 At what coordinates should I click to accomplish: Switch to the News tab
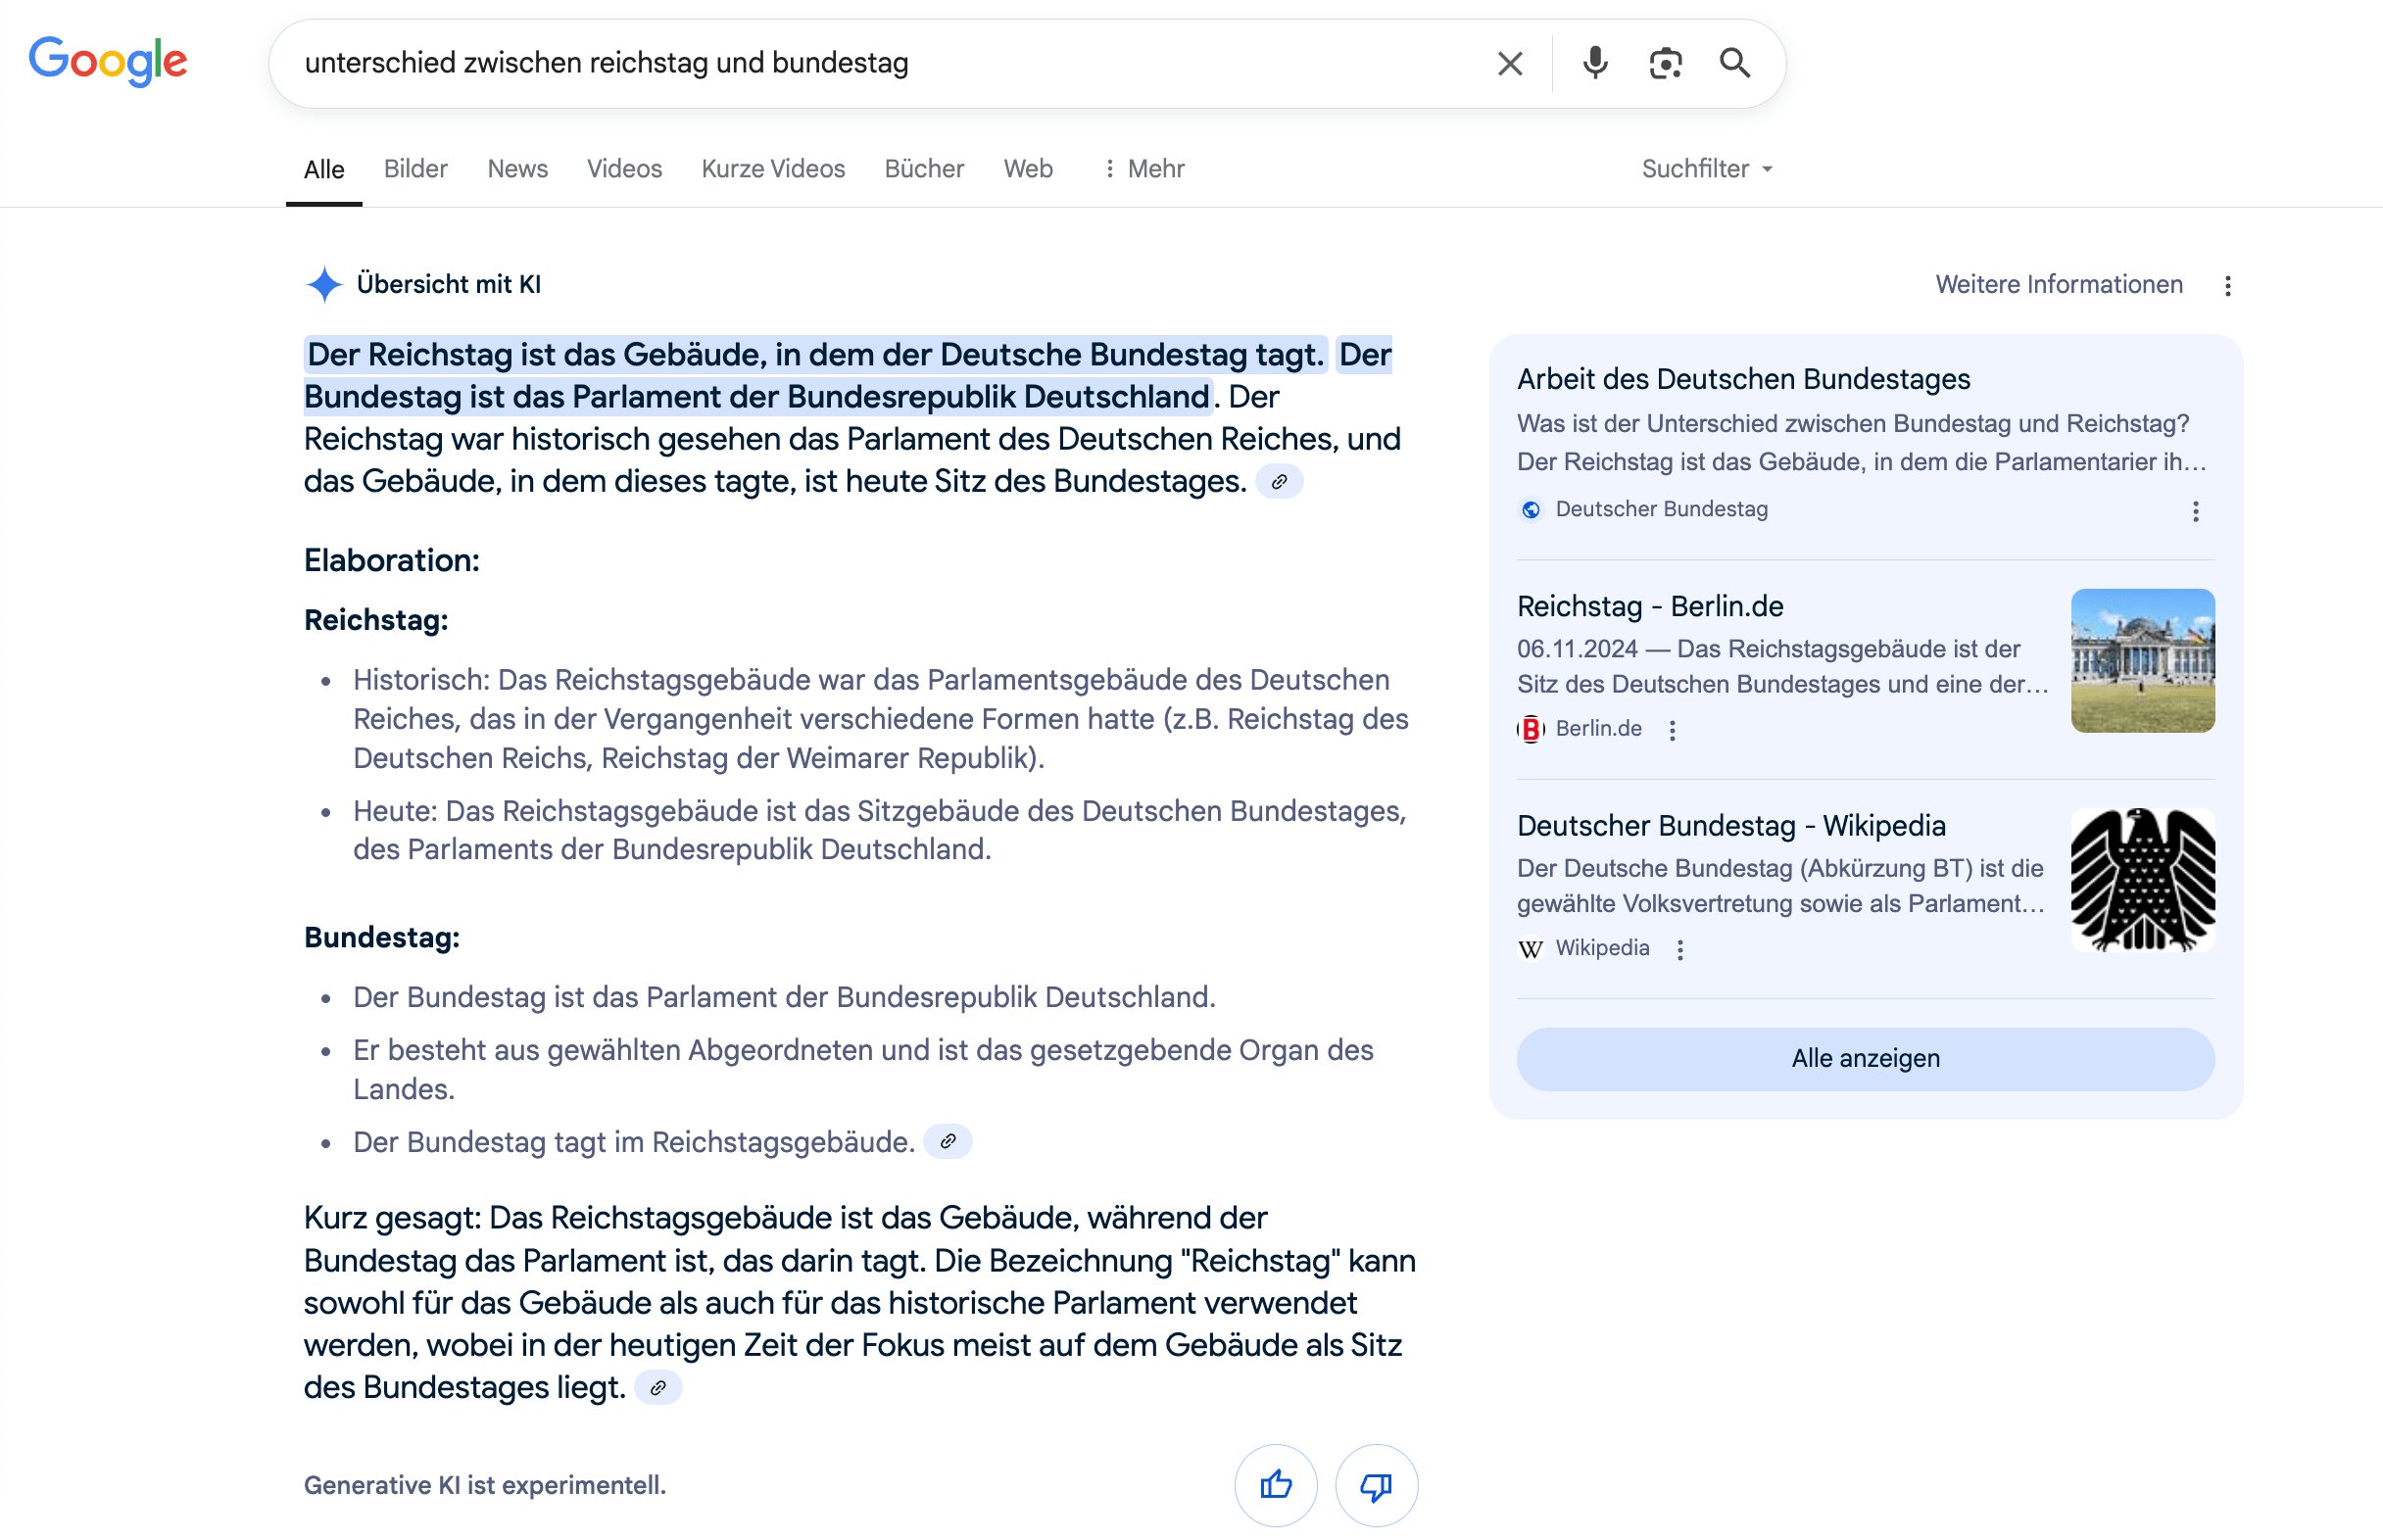coord(517,169)
